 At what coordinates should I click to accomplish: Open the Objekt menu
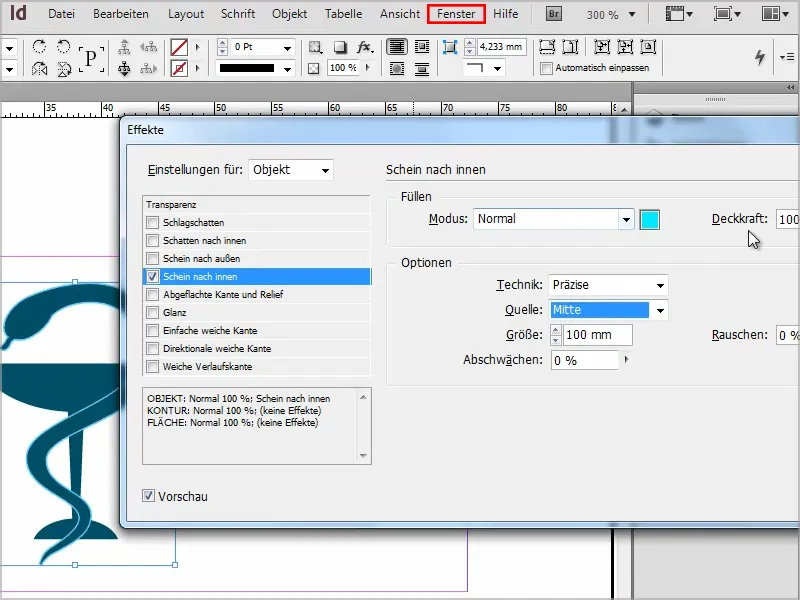[x=289, y=14]
